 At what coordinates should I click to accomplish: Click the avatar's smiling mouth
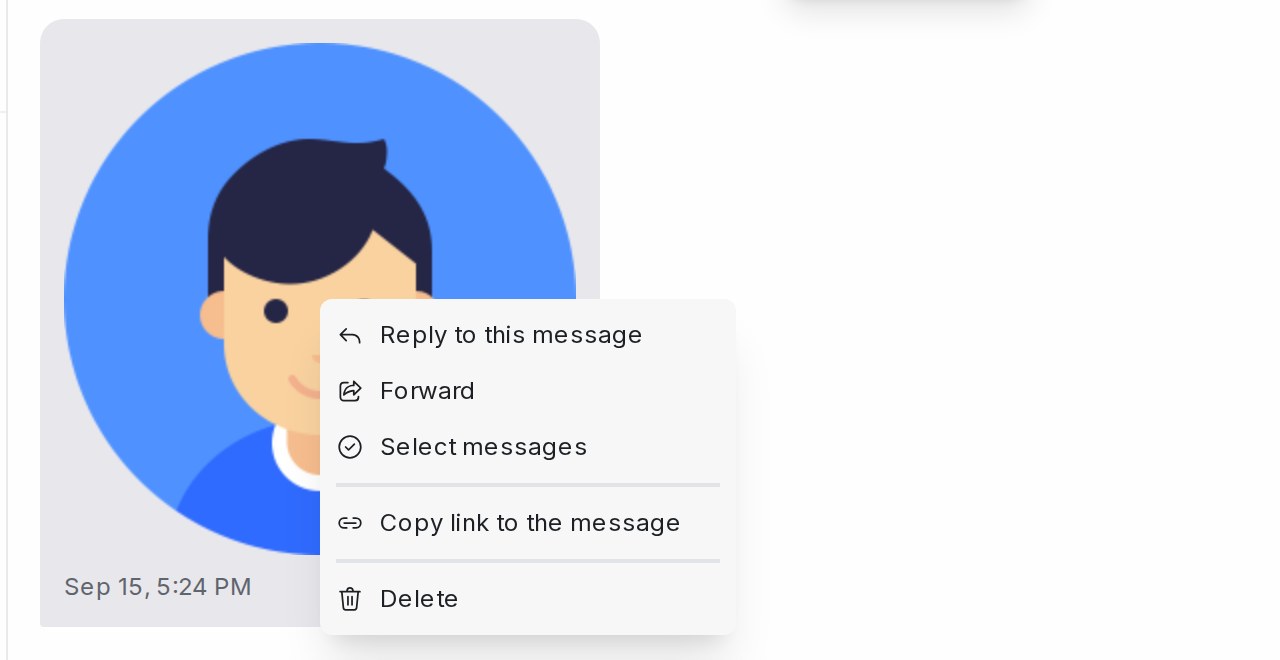tap(304, 389)
